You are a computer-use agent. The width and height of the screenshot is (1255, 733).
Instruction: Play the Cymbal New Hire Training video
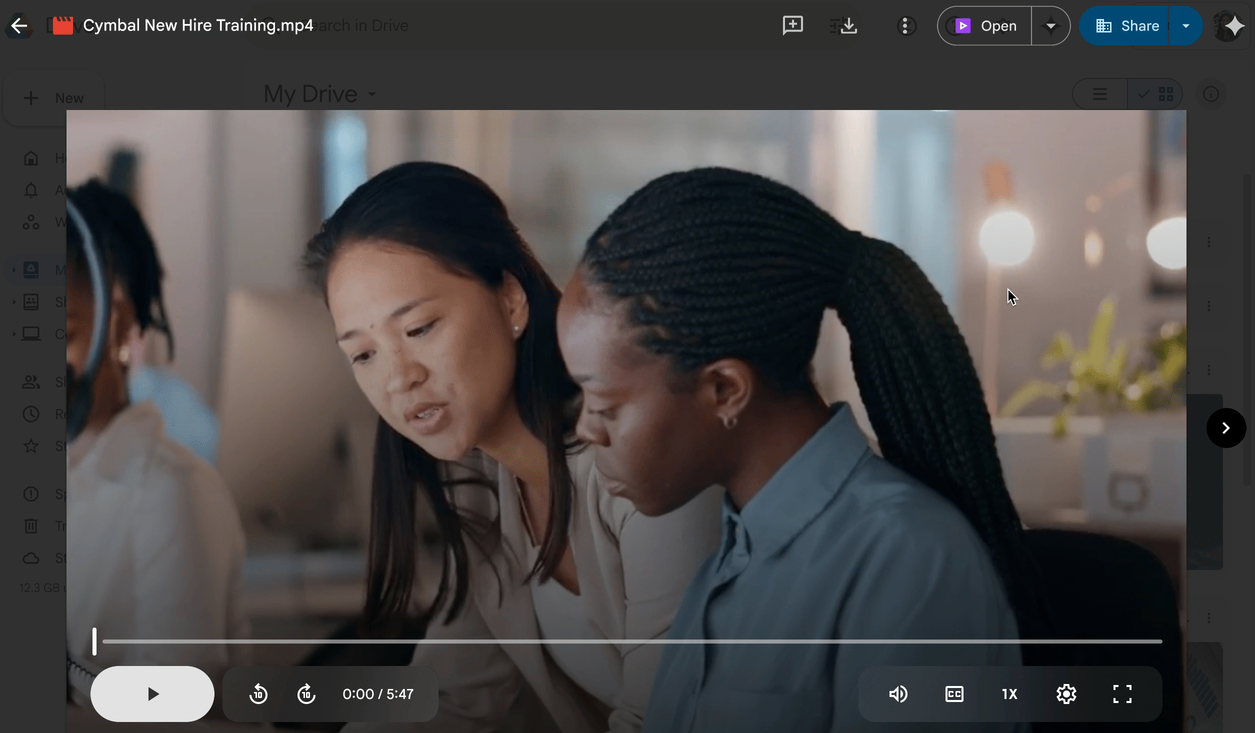[x=152, y=694]
